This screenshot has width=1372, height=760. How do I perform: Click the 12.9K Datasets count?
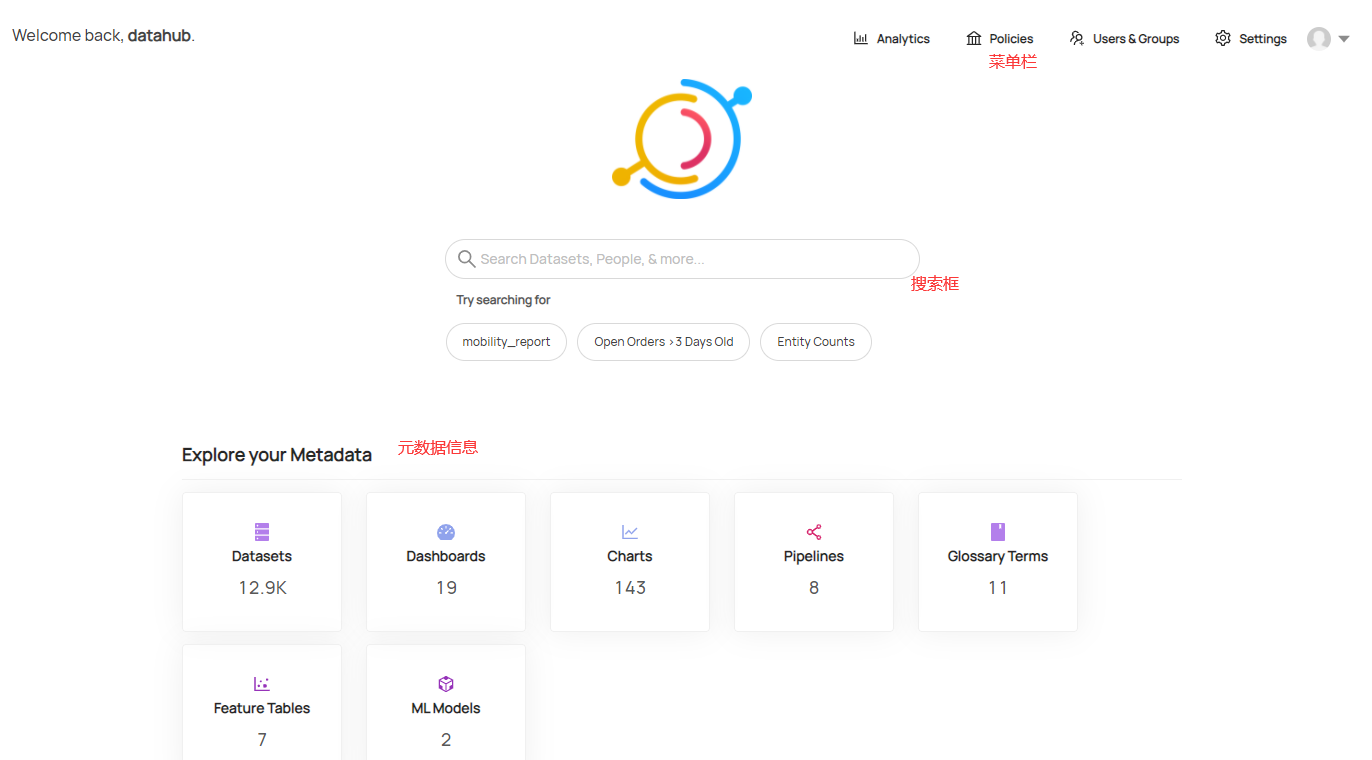(262, 588)
